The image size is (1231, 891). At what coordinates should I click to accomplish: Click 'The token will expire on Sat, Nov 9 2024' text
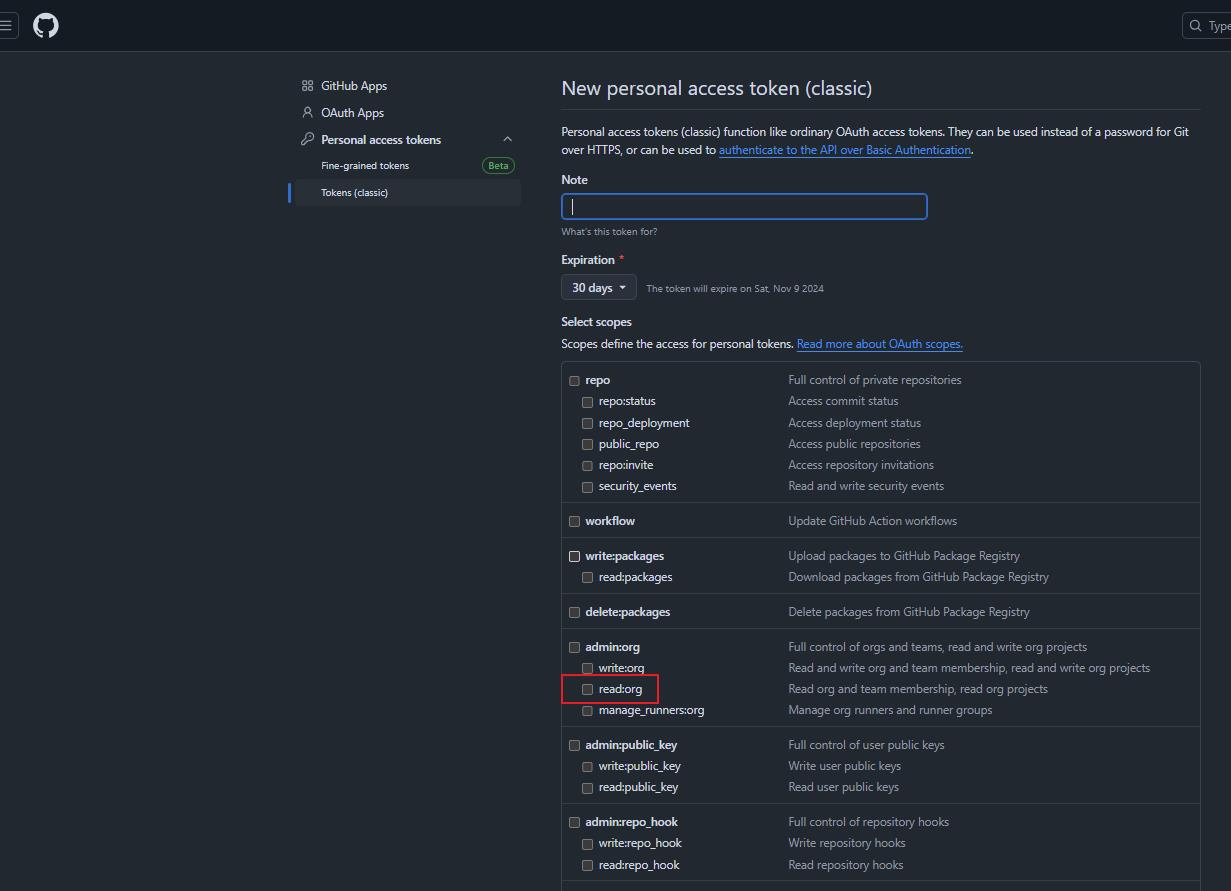(x=735, y=289)
